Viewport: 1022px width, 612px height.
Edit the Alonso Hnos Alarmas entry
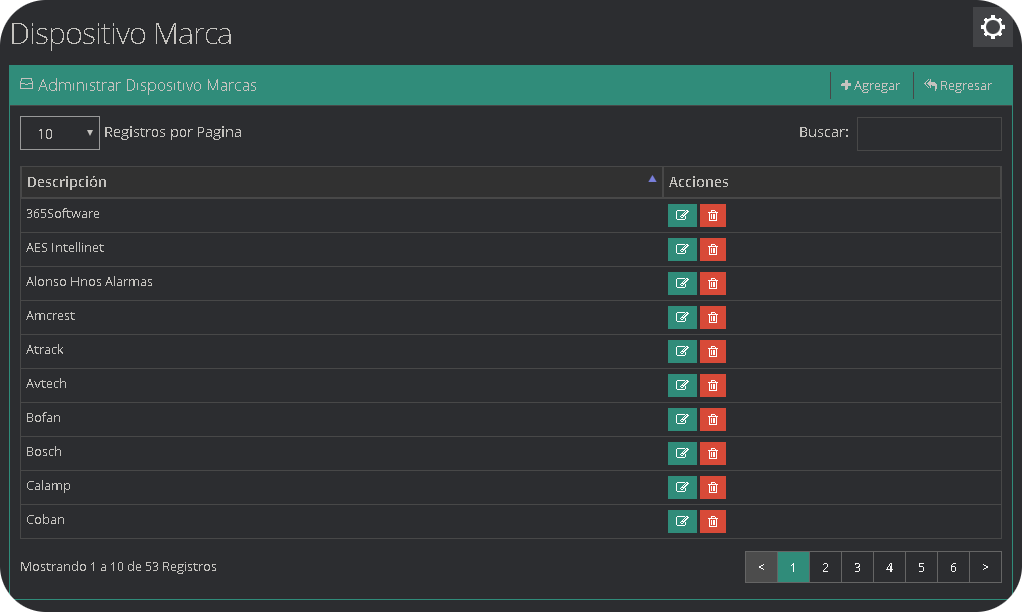point(682,284)
